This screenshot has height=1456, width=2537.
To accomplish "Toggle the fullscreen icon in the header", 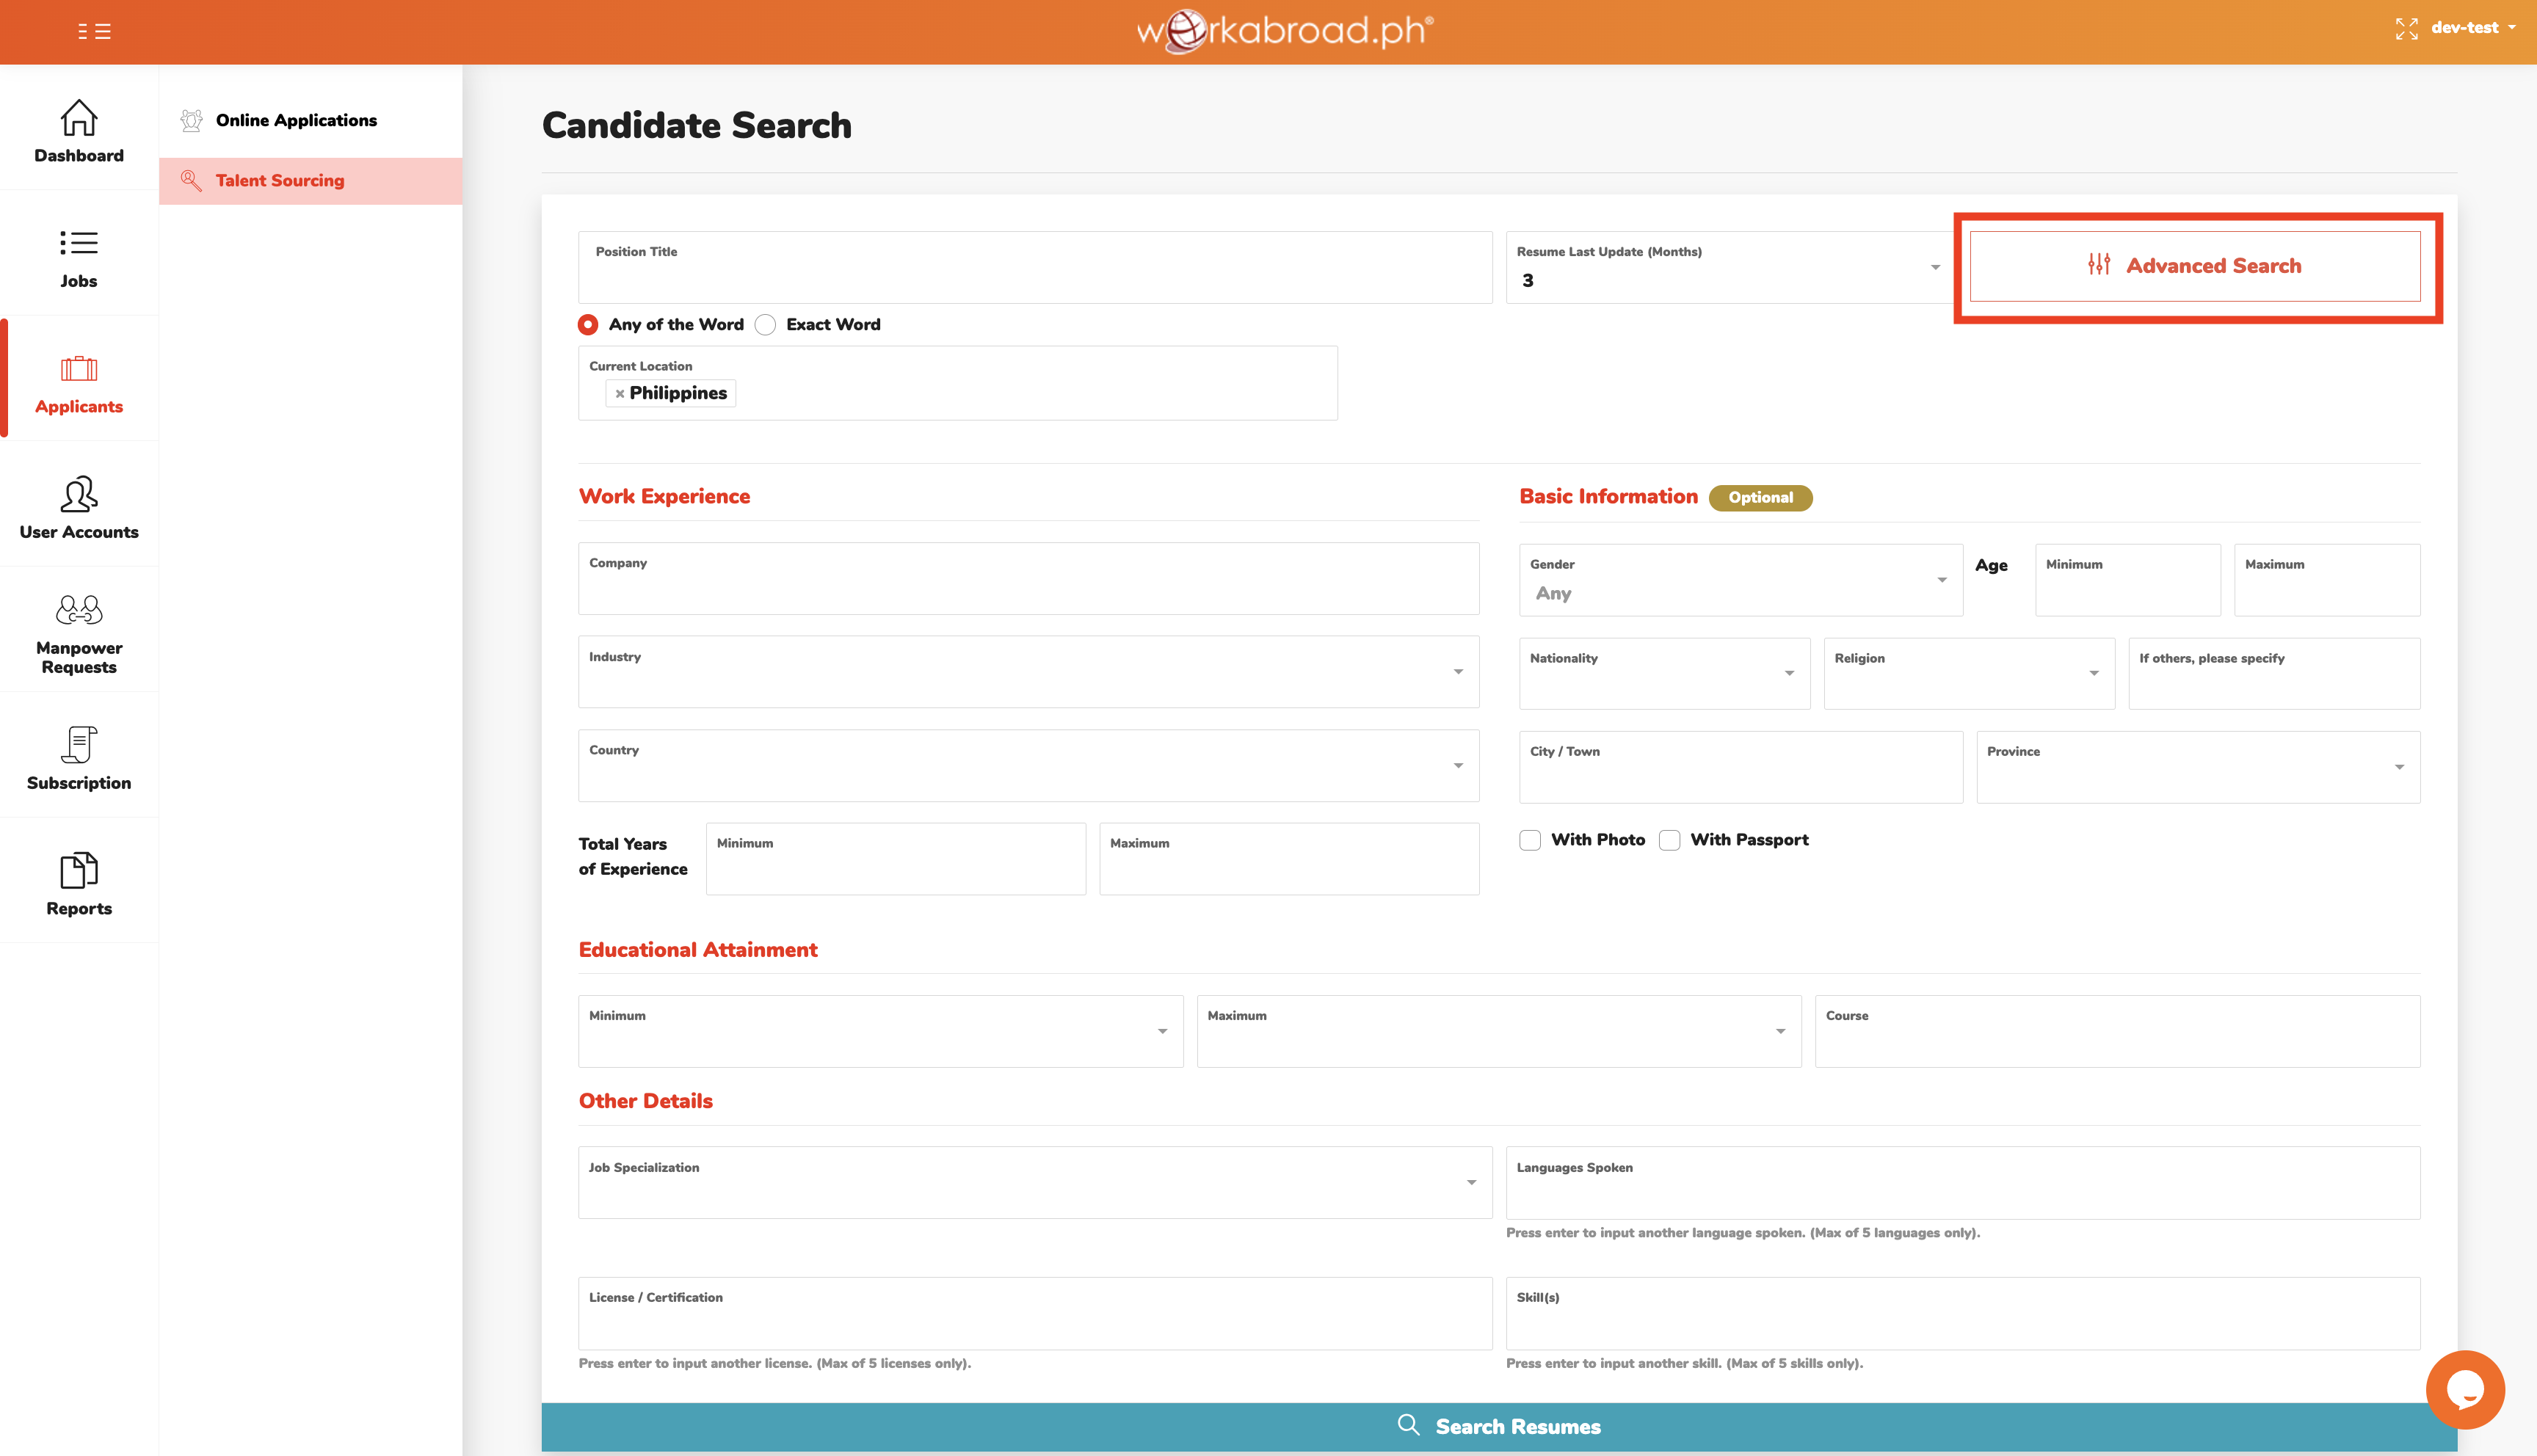I will [2406, 29].
